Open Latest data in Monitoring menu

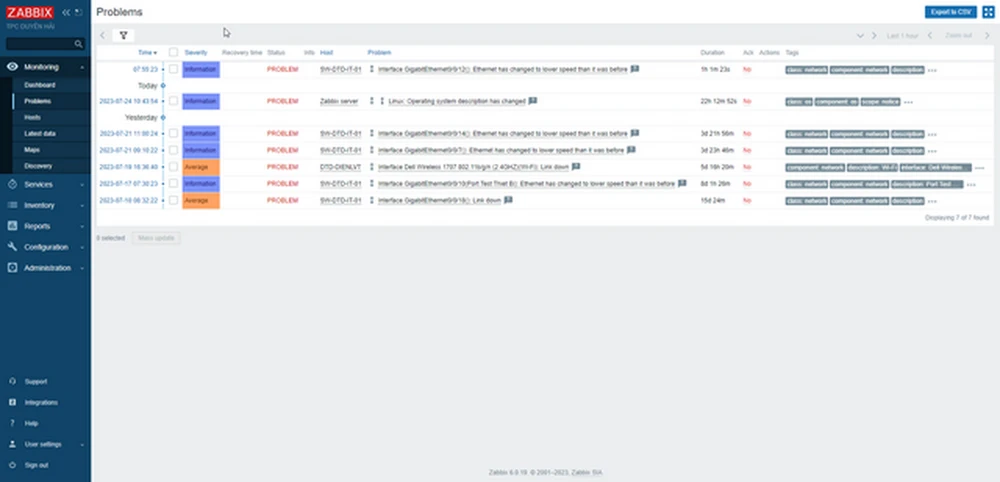click(40, 133)
